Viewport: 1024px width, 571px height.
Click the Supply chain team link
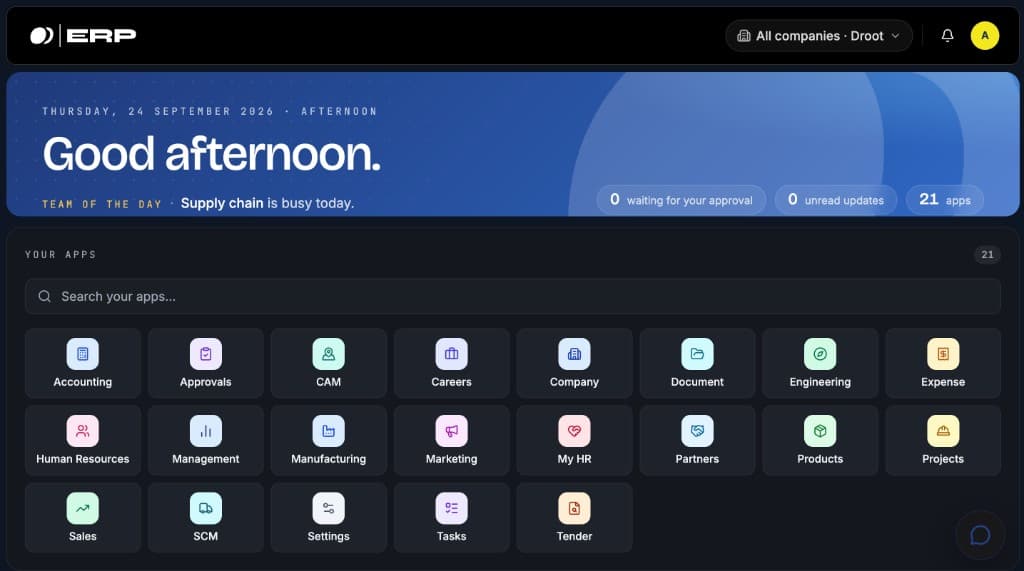pyautogui.click(x=222, y=203)
